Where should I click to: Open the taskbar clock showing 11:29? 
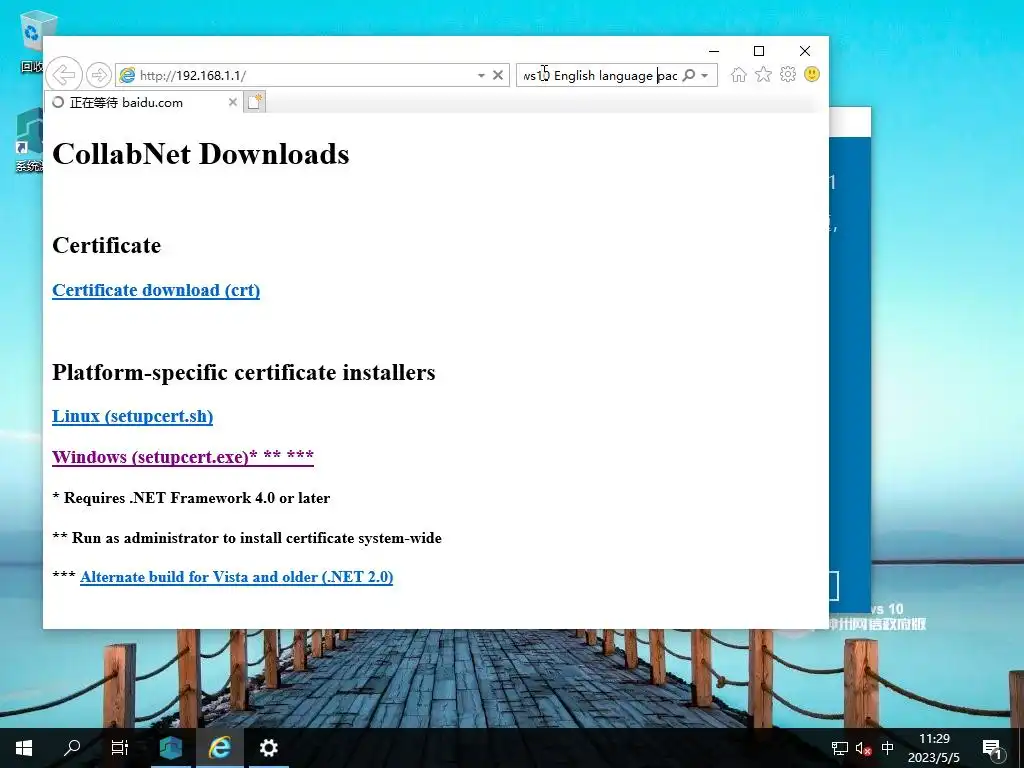934,748
